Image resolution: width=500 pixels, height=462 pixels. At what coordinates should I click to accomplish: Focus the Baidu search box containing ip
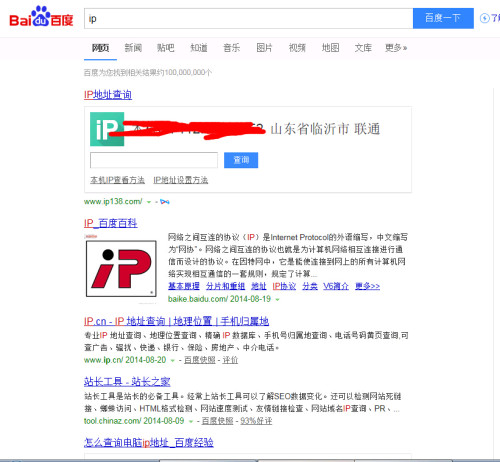248,18
